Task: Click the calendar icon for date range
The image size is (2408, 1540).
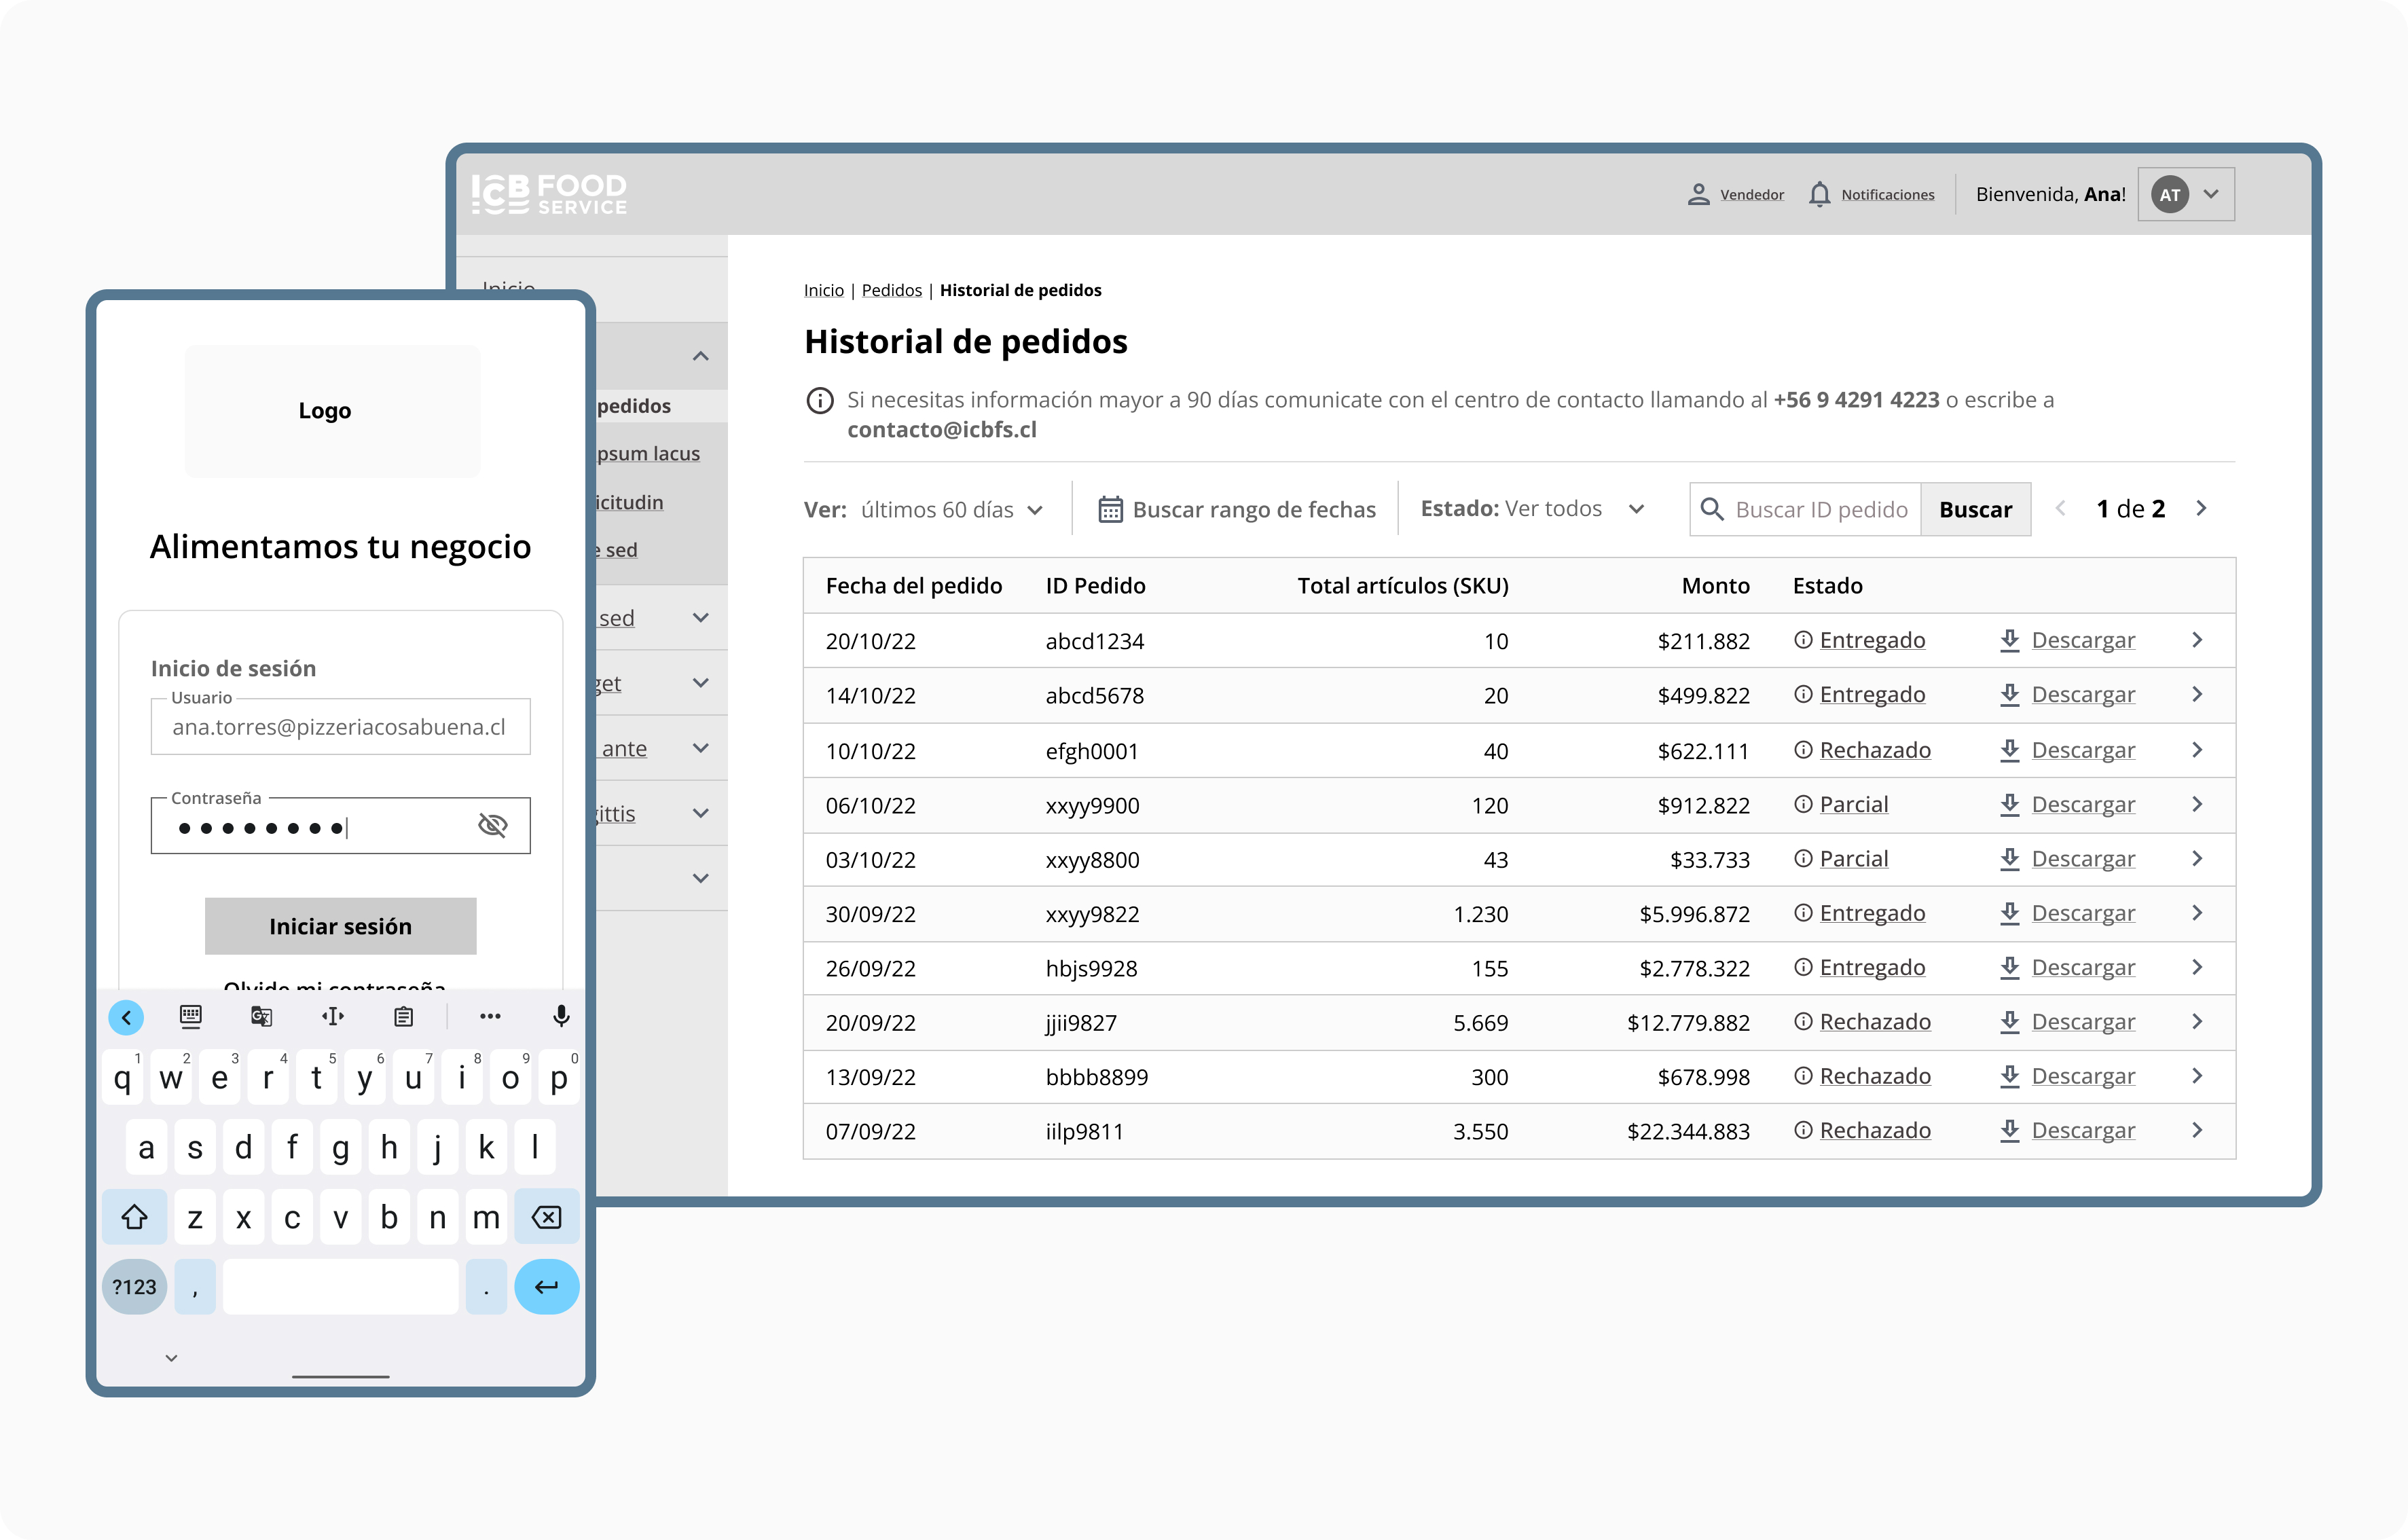Action: (1110, 509)
